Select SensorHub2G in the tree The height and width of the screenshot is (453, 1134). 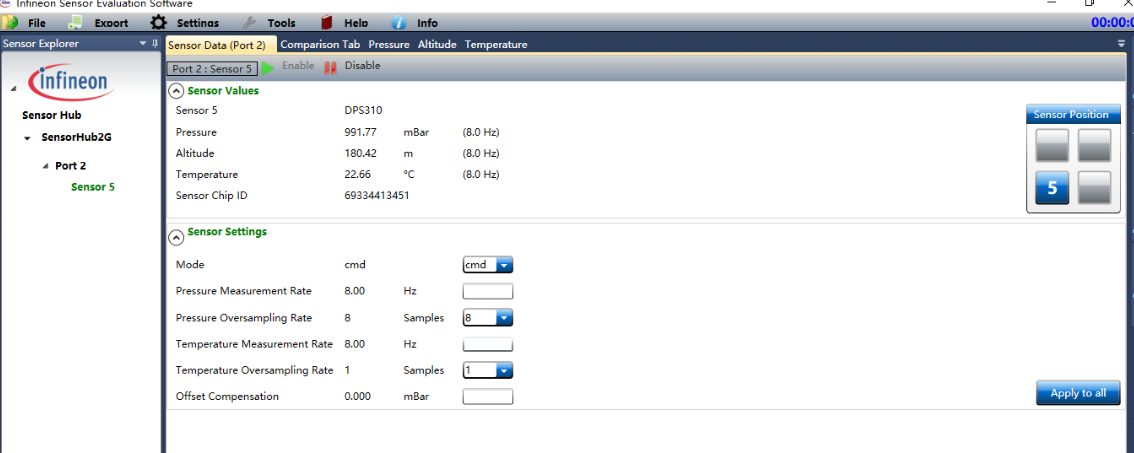pos(77,137)
